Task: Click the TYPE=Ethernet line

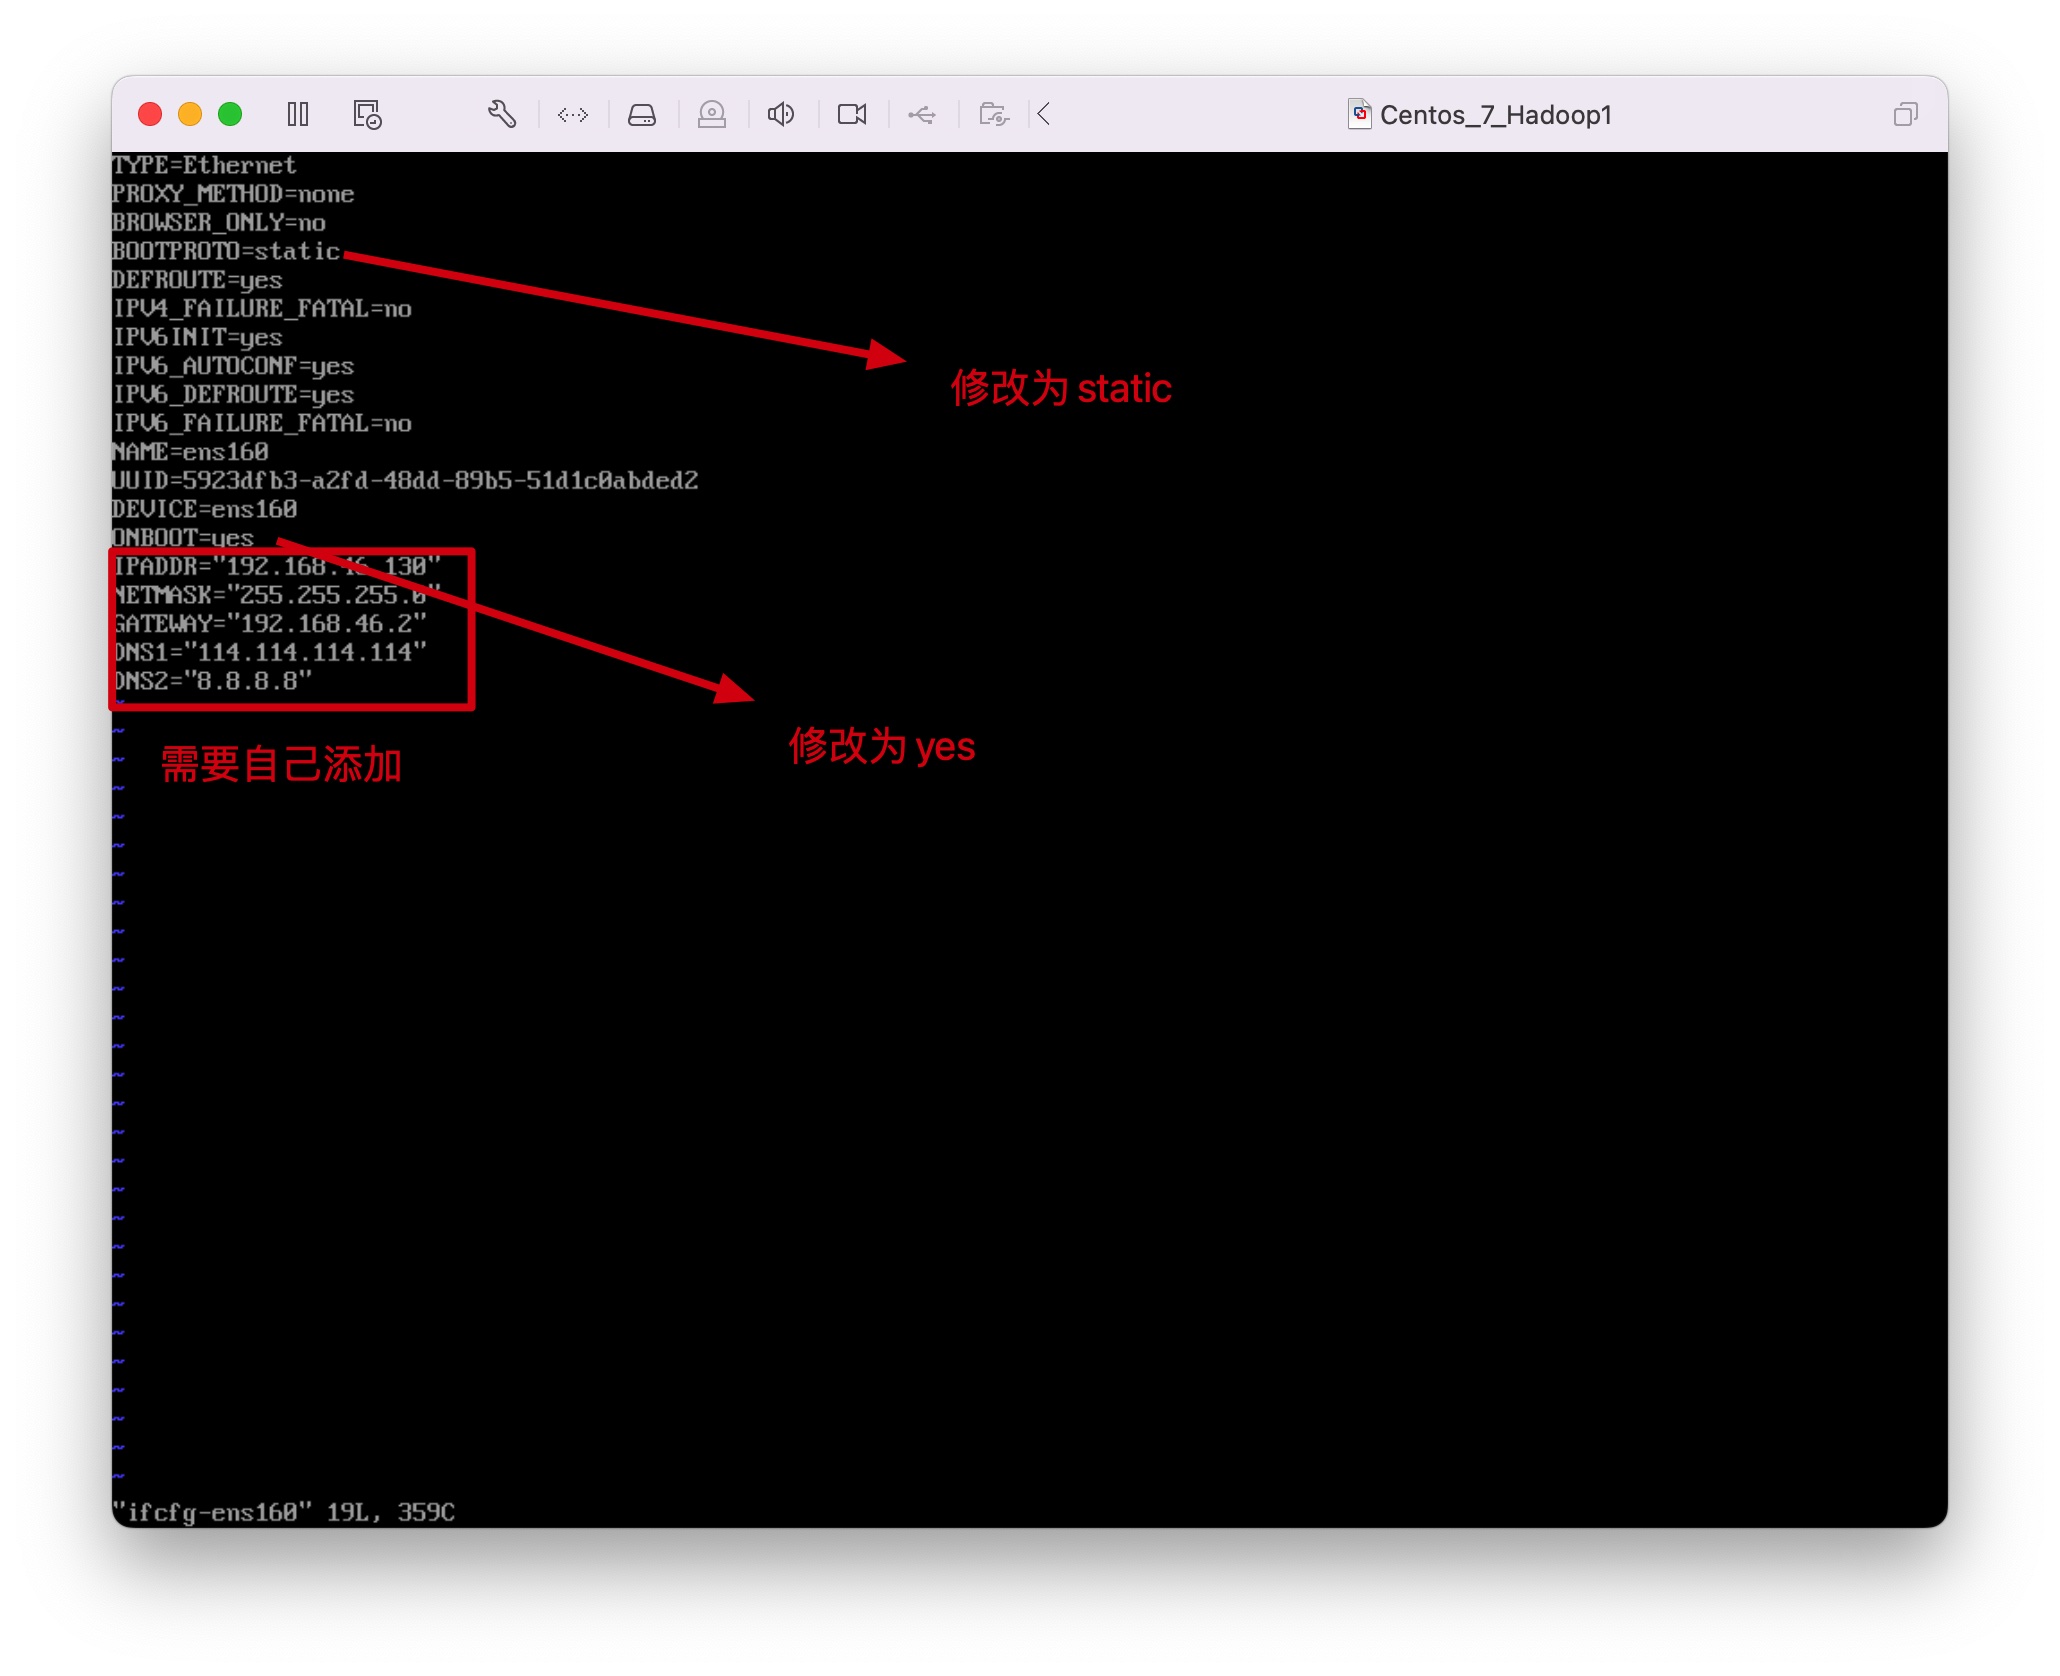Action: pyautogui.click(x=204, y=165)
